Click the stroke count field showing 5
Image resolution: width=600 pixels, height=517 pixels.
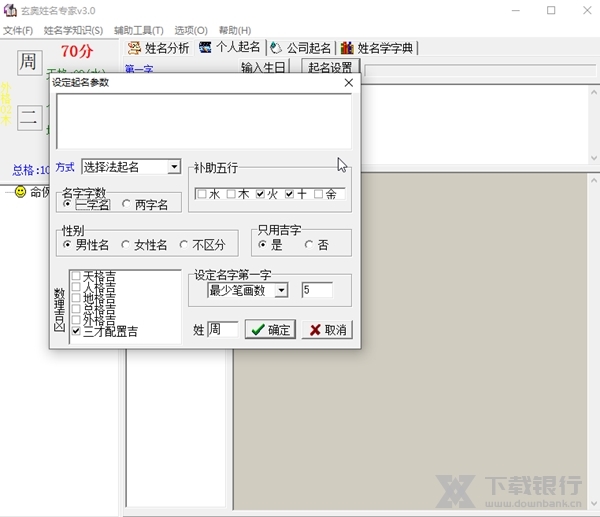(x=317, y=290)
